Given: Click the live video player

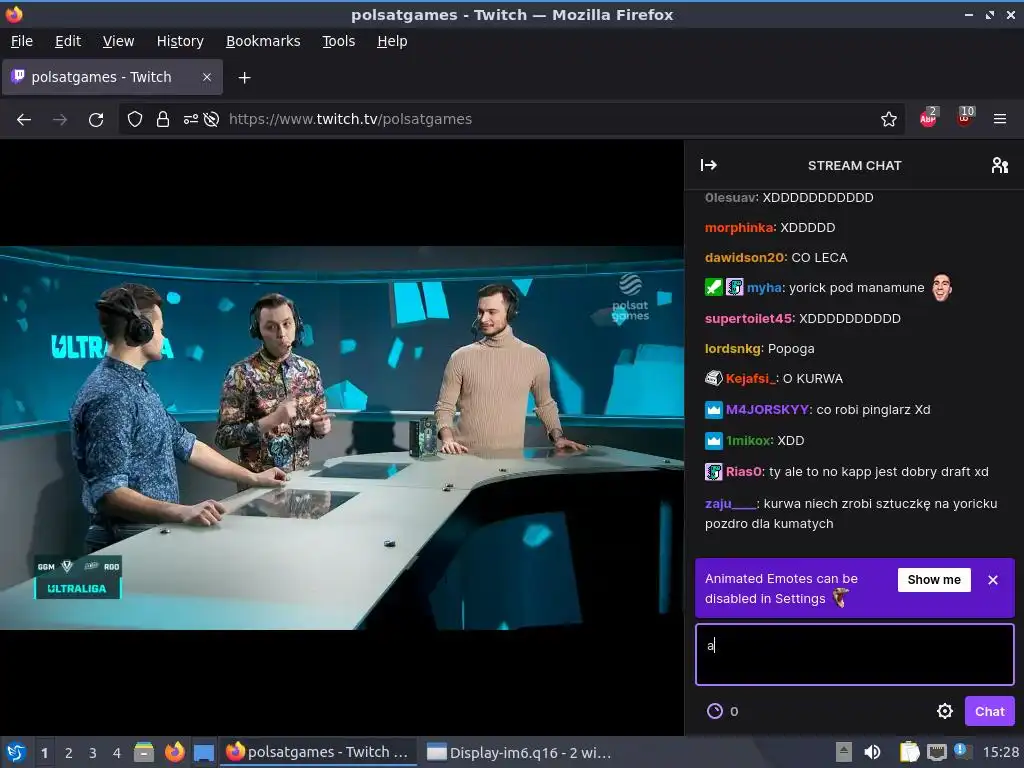Looking at the screenshot, I should coord(342,438).
